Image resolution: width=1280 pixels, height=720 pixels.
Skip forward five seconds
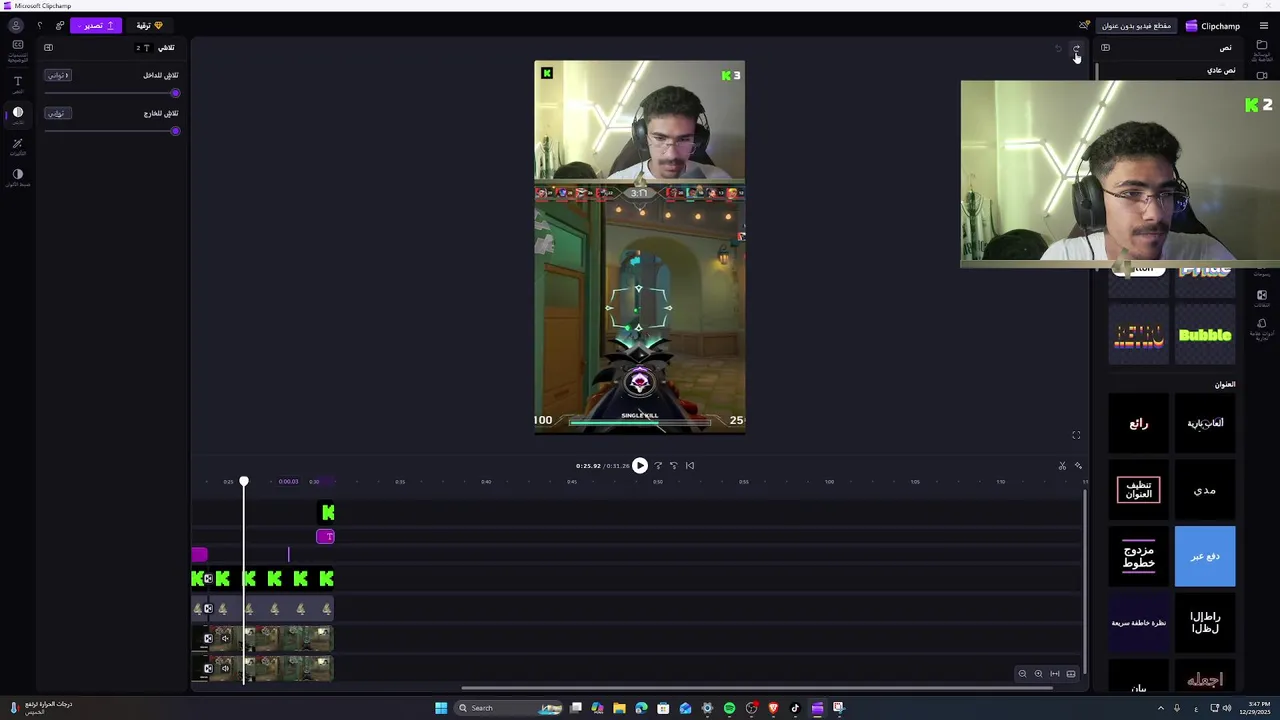point(658,465)
